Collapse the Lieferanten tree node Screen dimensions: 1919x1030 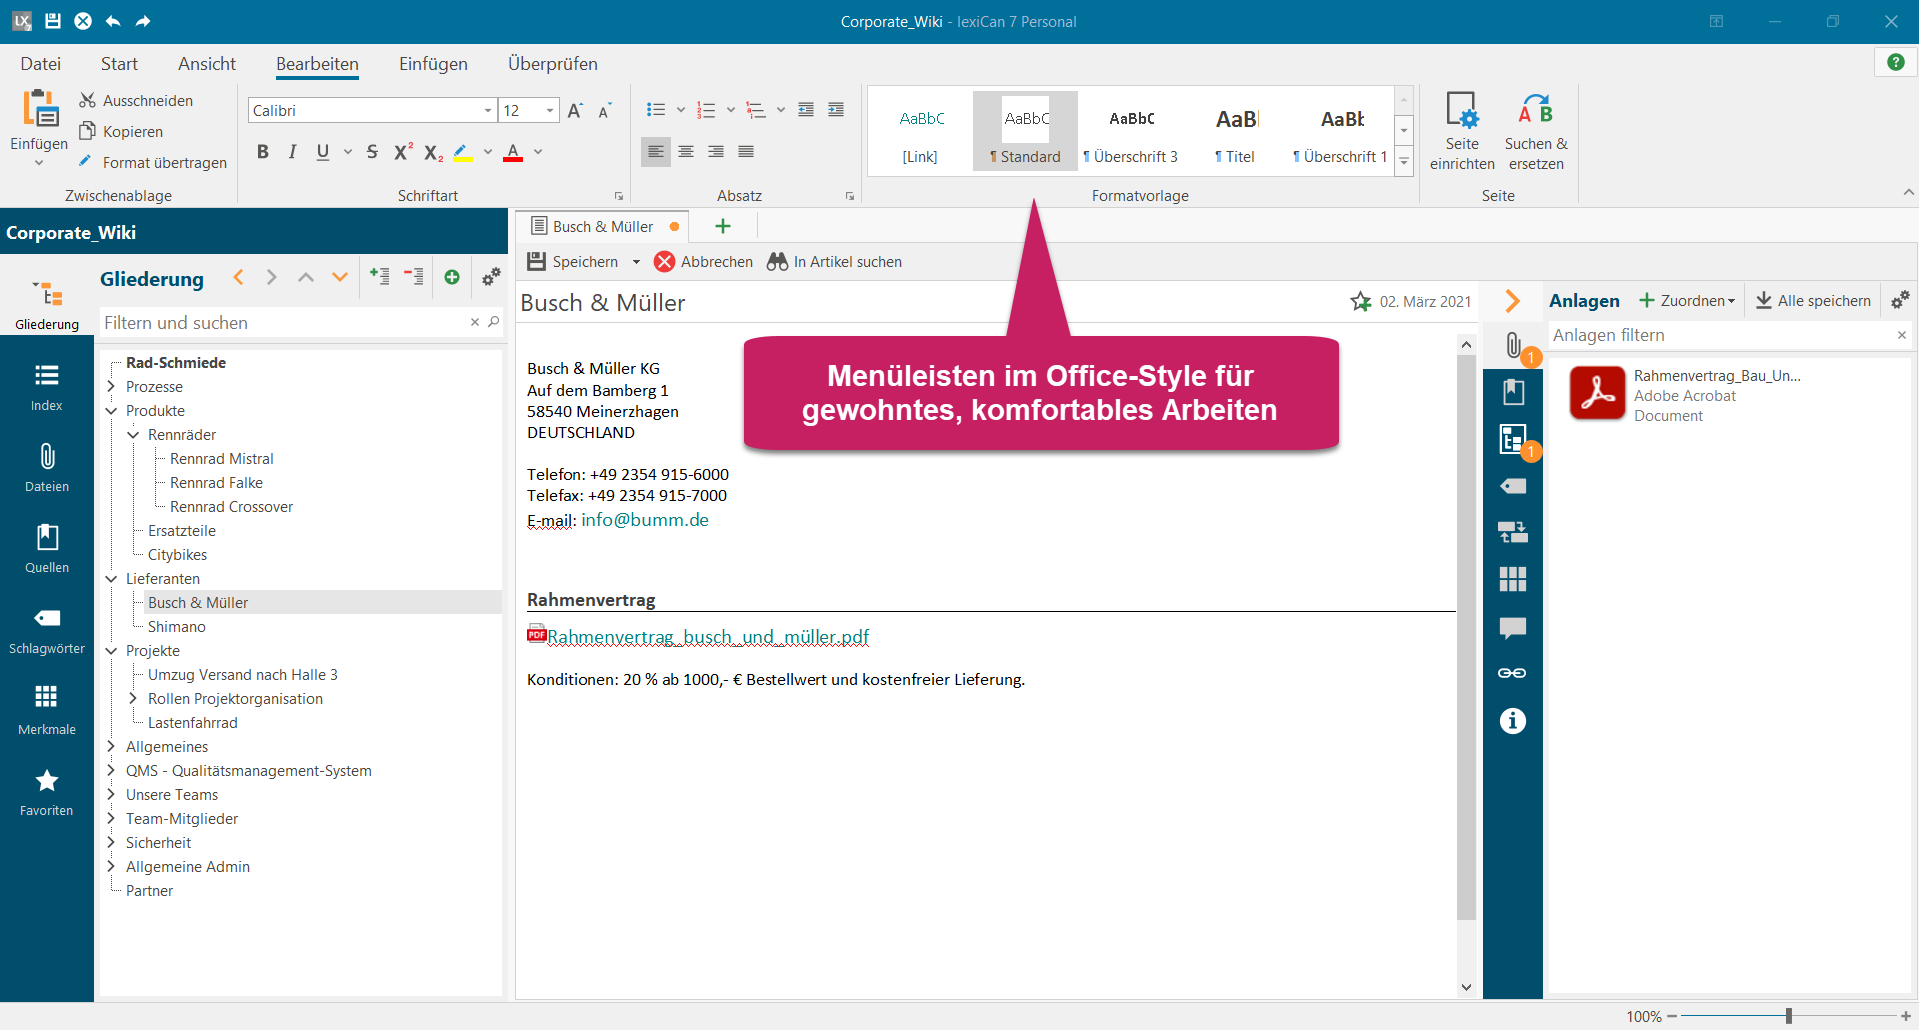[x=111, y=579]
